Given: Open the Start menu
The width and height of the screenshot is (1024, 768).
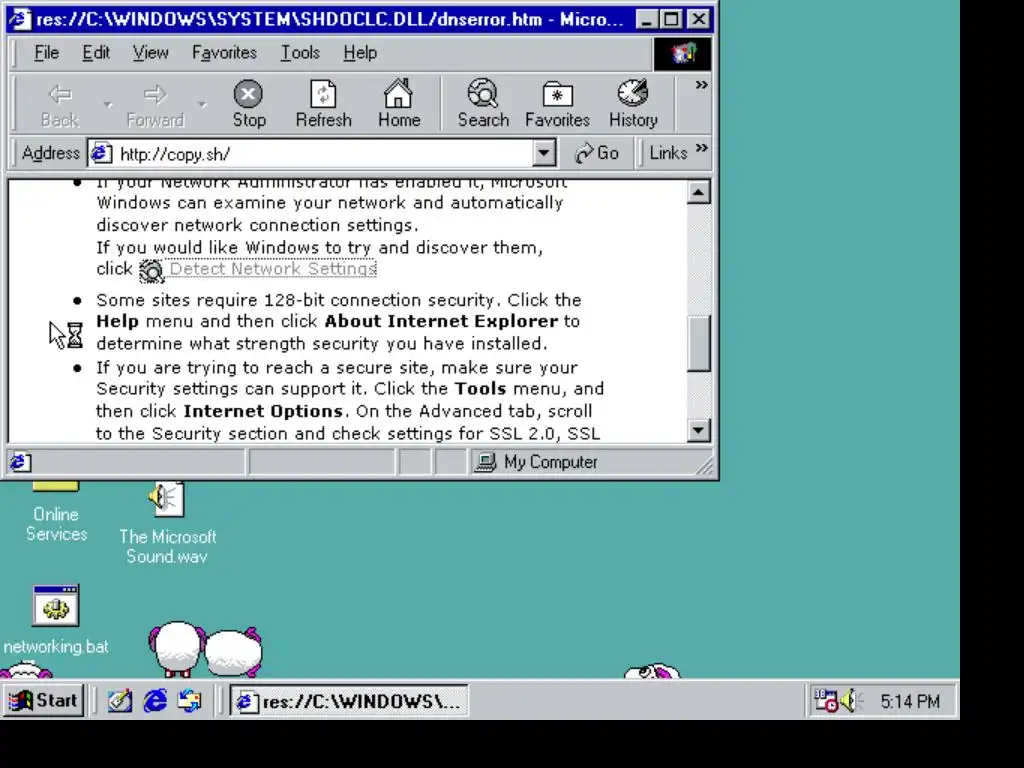Looking at the screenshot, I should (43, 701).
